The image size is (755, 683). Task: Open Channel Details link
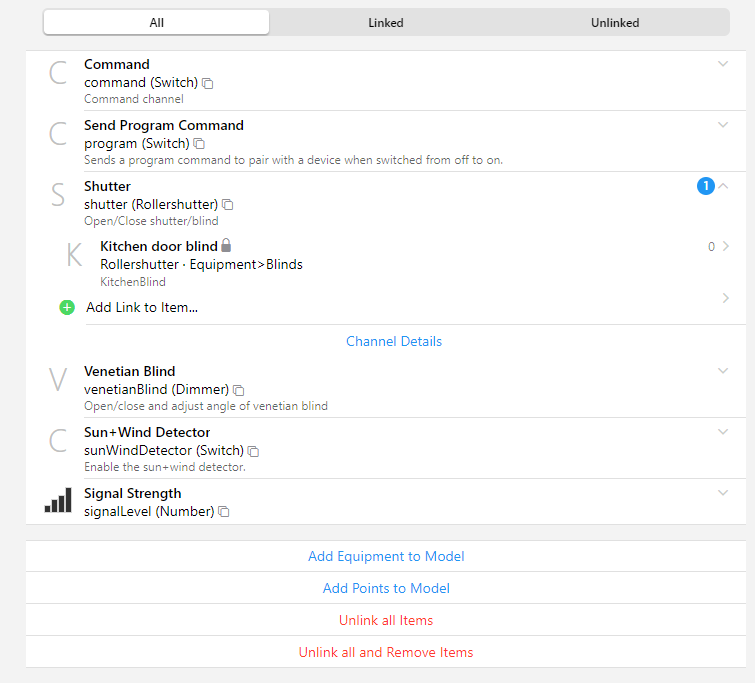click(393, 341)
